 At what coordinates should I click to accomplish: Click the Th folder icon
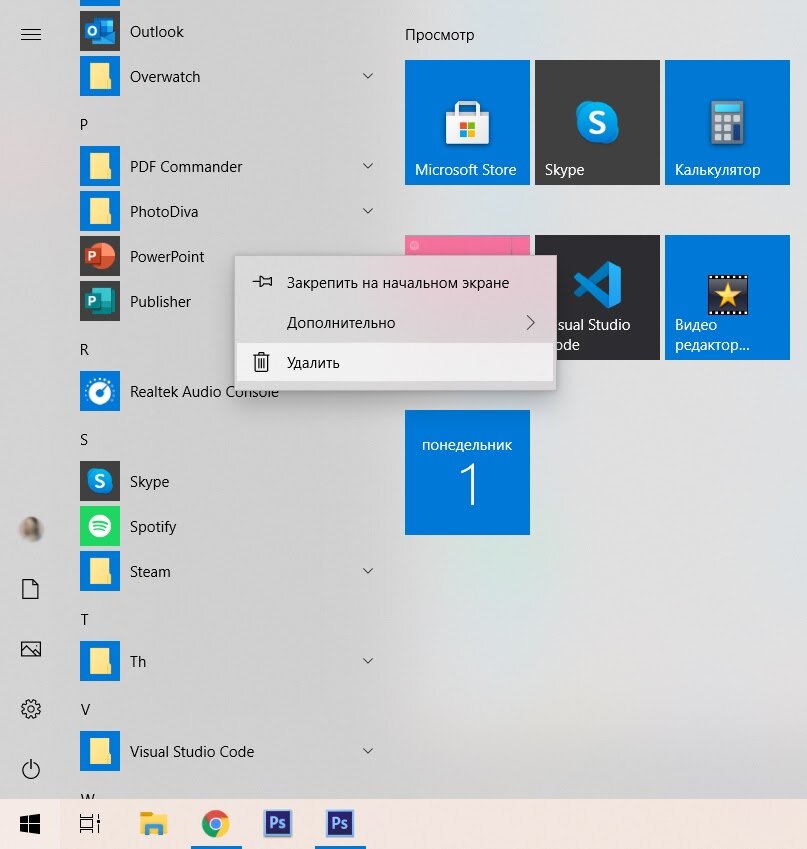(100, 661)
